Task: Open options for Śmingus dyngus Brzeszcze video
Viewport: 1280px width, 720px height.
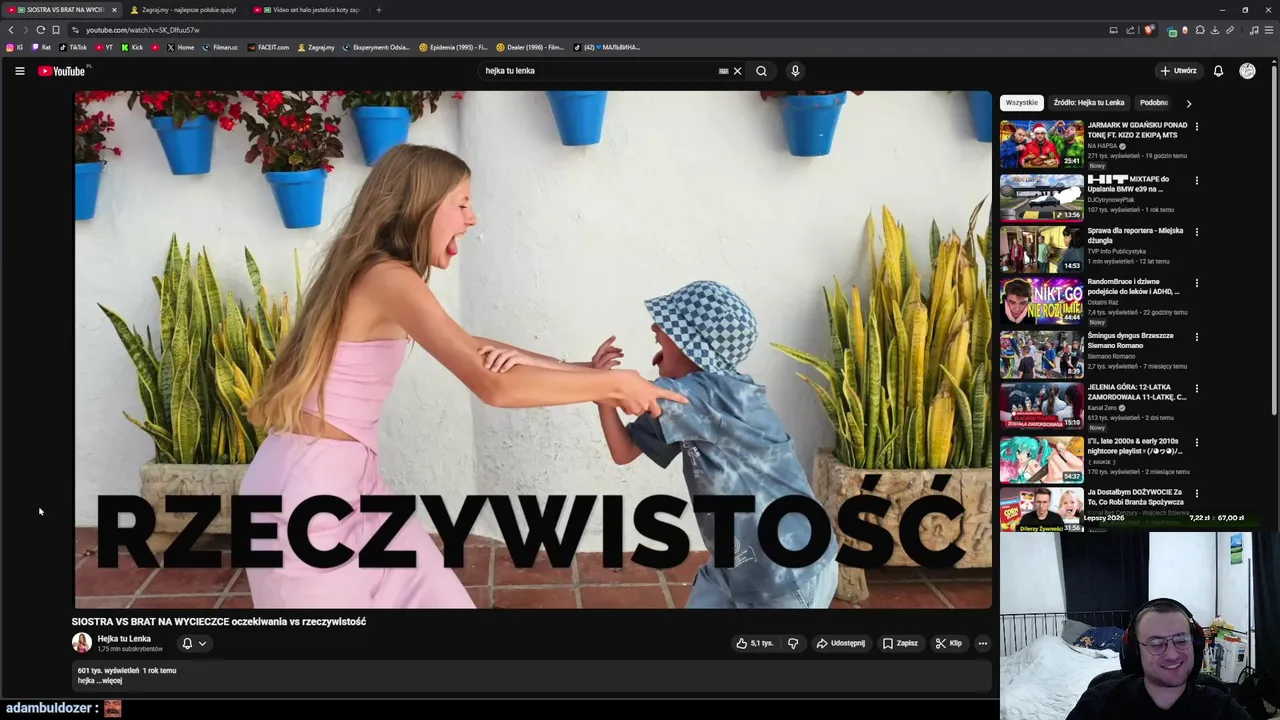Action: tap(1196, 337)
